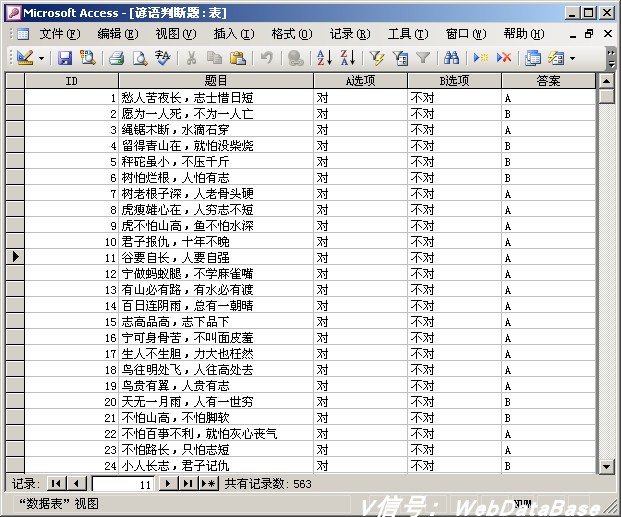The width and height of the screenshot is (621, 517).
Task: Click the New Object icon
Action: pos(556,58)
